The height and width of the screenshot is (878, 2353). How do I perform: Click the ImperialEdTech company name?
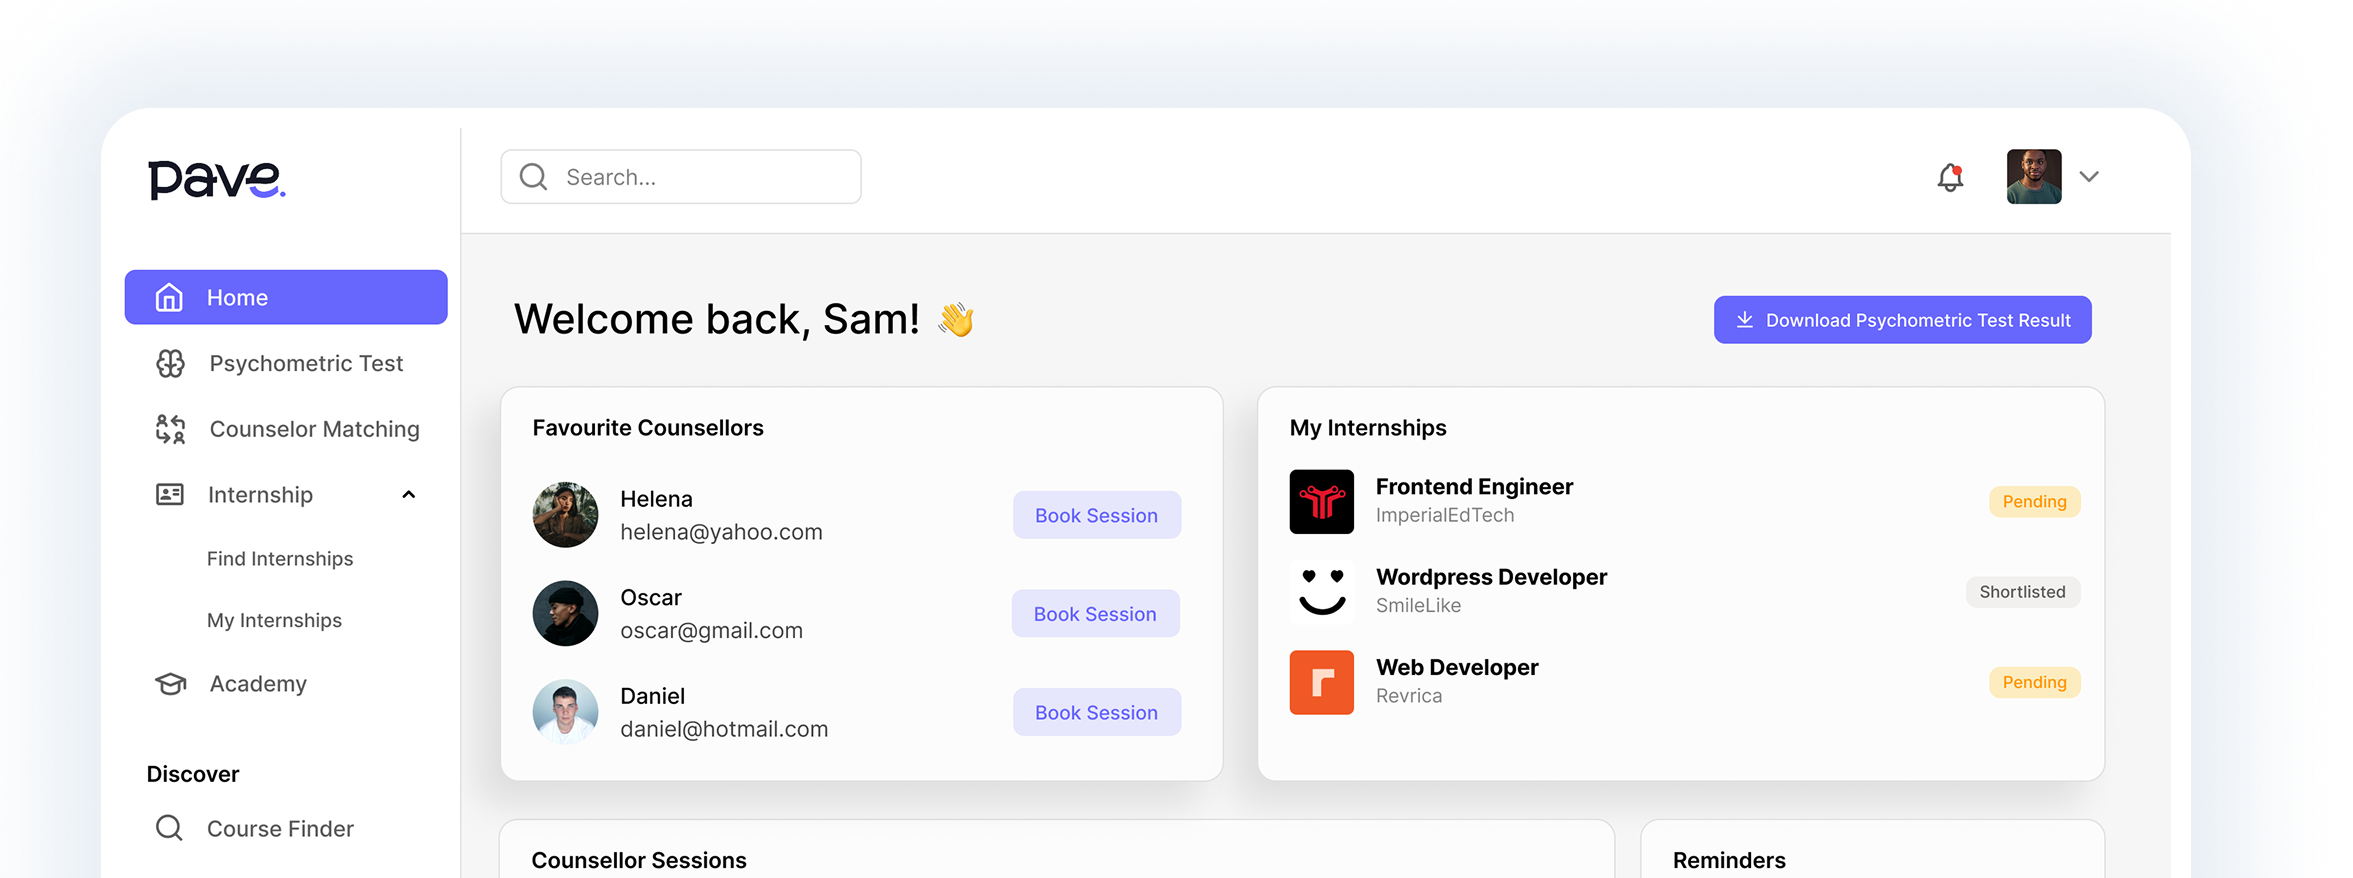1445,515
